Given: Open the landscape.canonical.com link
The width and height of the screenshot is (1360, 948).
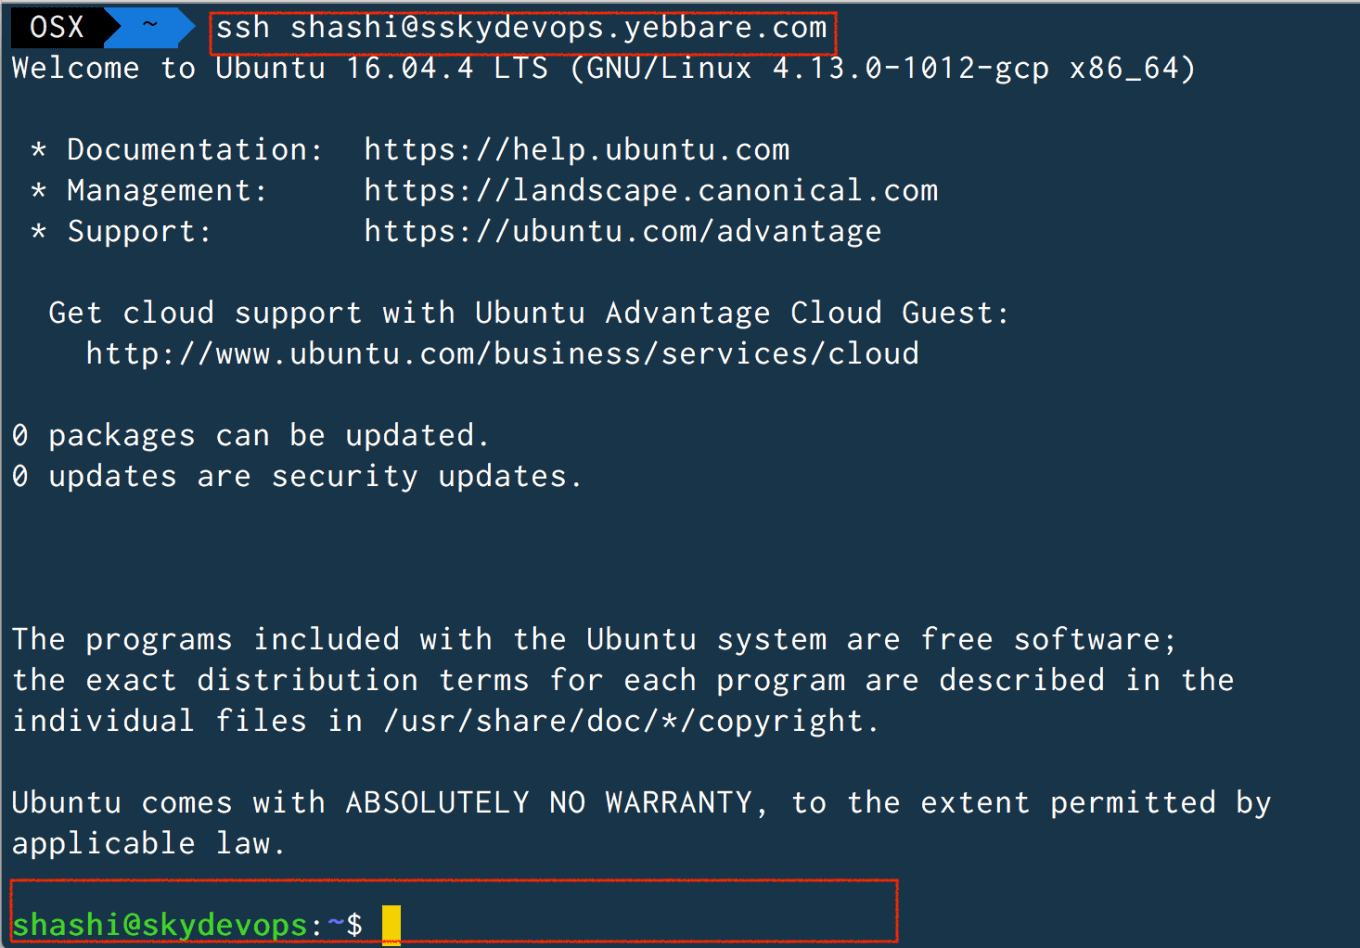Looking at the screenshot, I should point(651,191).
